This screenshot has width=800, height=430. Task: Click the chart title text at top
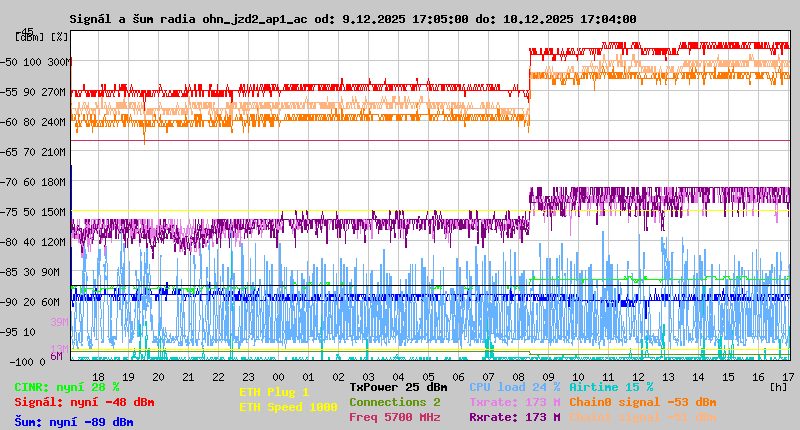coord(352,19)
